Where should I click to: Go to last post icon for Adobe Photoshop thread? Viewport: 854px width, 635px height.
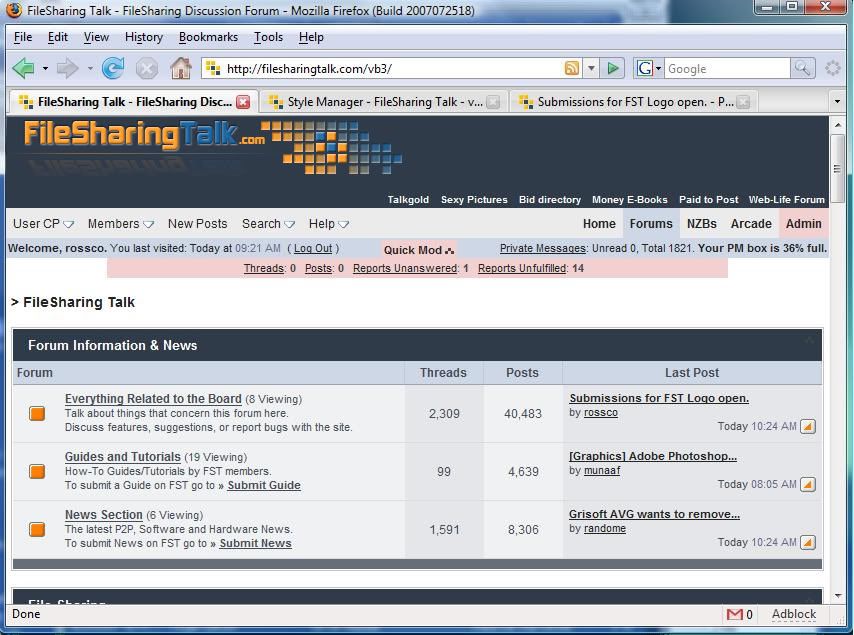(808, 484)
